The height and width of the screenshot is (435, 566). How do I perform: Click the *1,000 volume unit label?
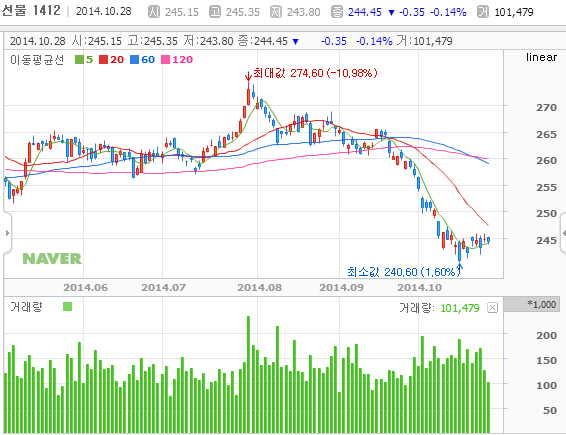[x=542, y=304]
